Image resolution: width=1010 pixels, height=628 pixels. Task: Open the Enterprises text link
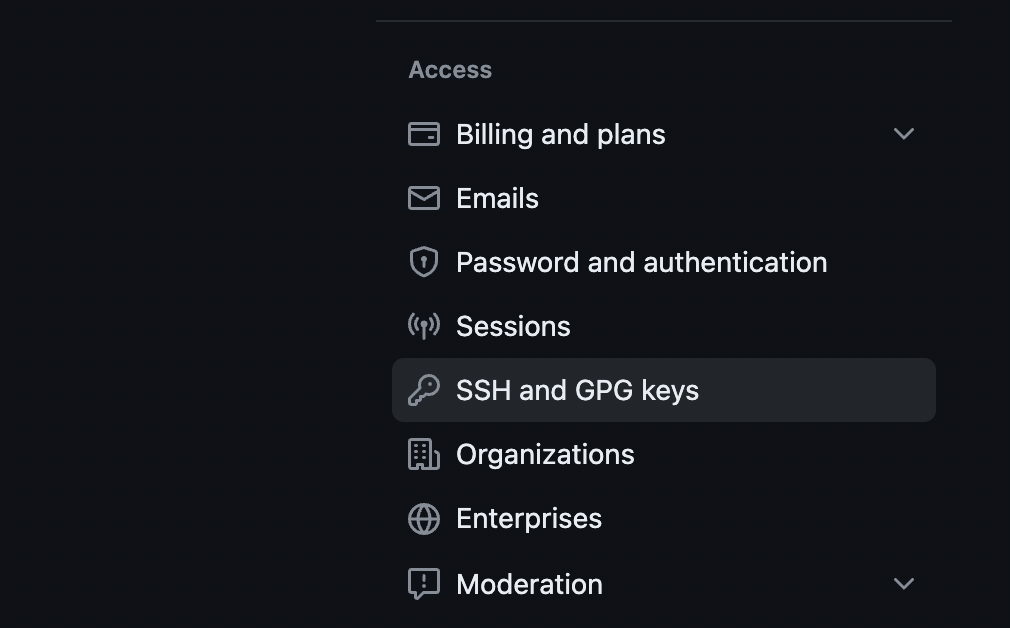coord(529,519)
